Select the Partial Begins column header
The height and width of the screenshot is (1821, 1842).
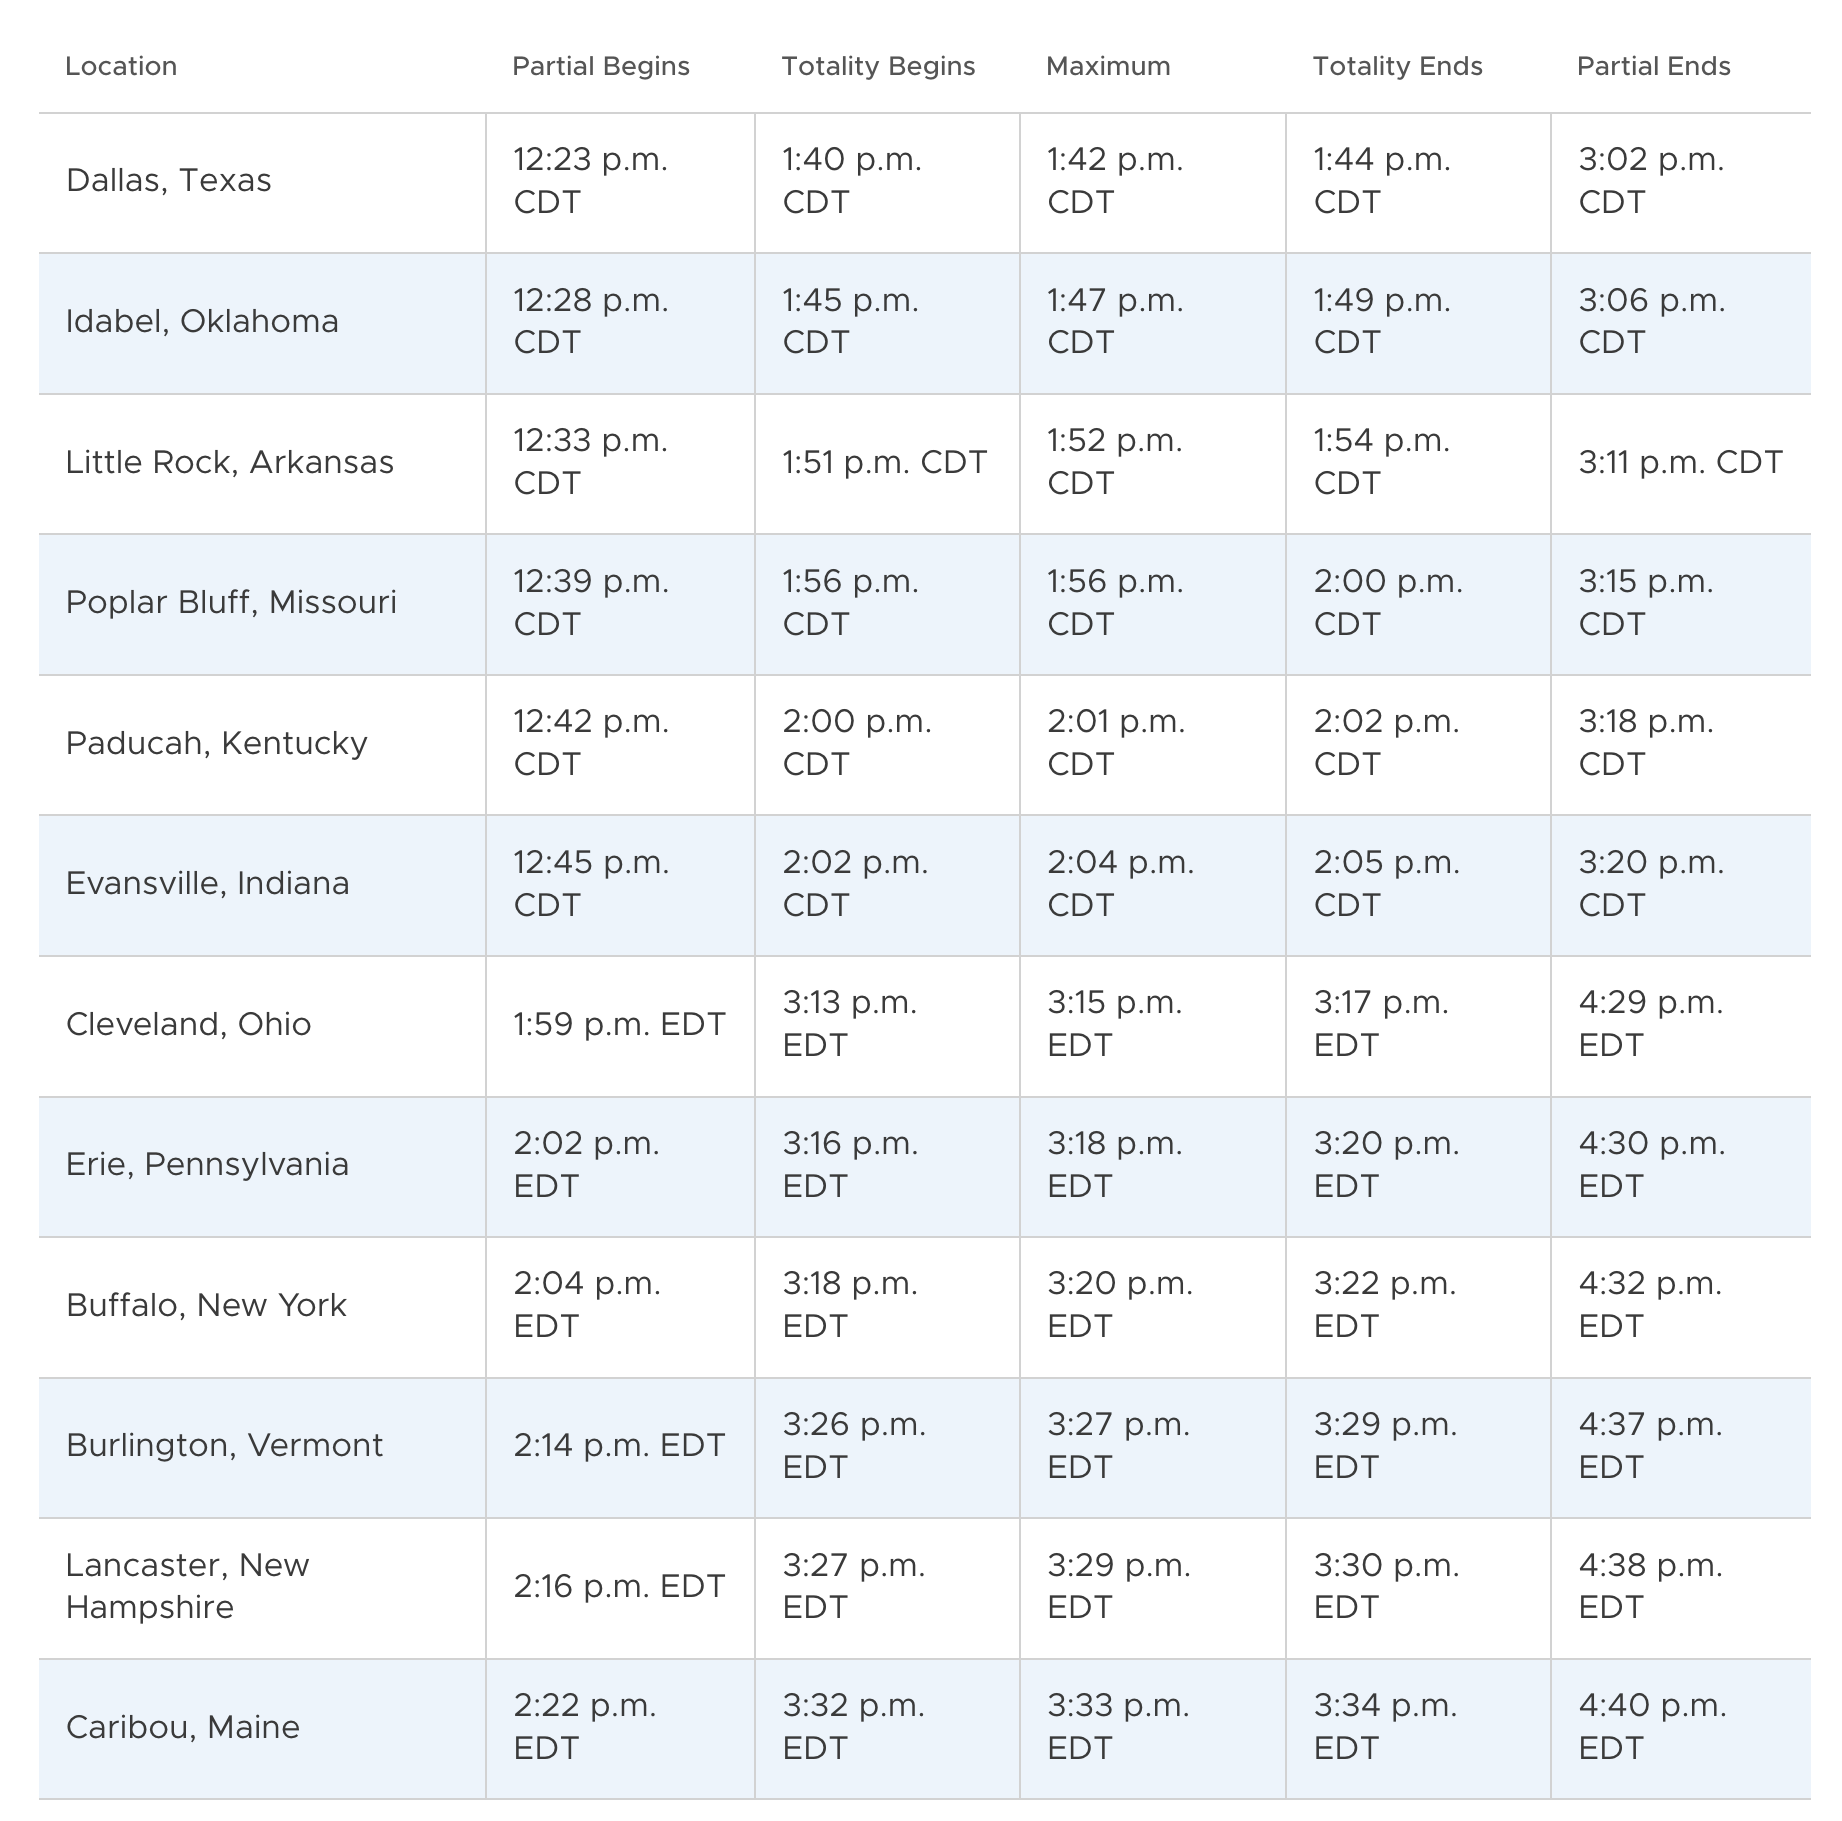pyautogui.click(x=601, y=66)
